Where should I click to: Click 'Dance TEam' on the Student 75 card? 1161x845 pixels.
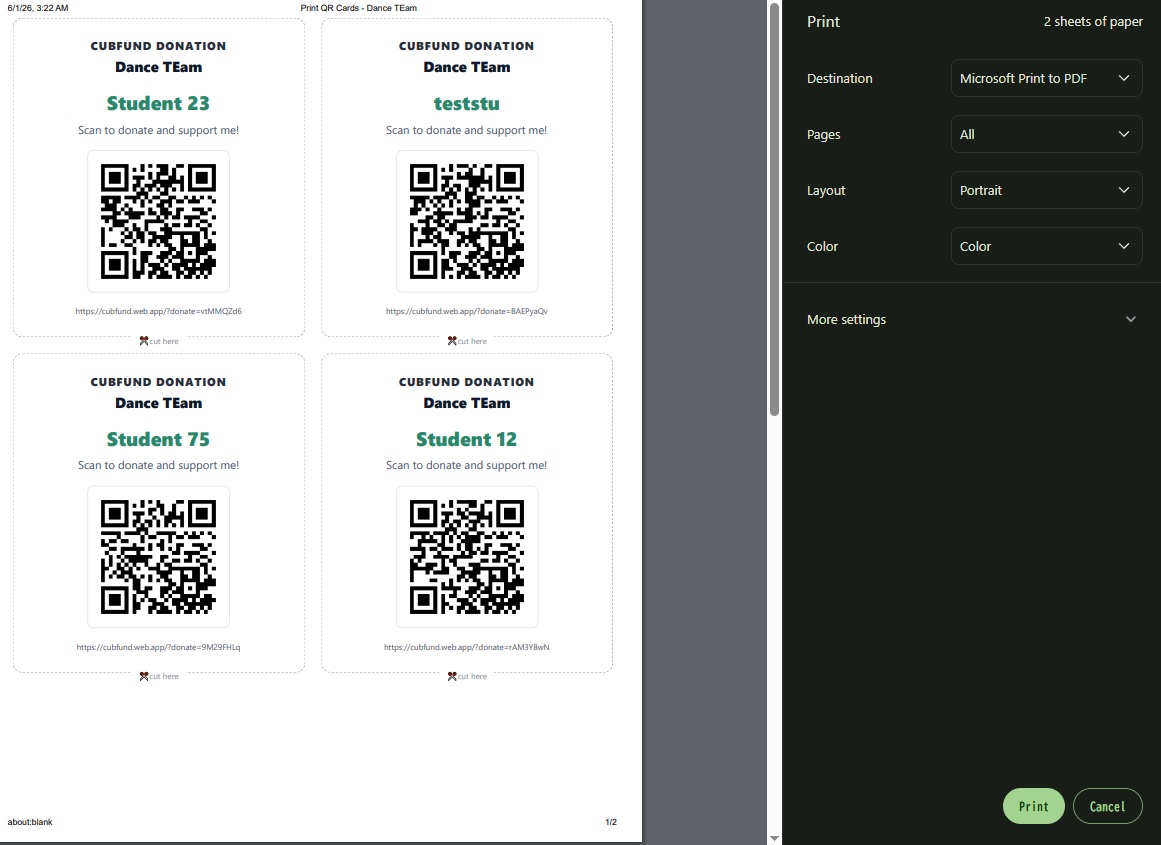158,403
